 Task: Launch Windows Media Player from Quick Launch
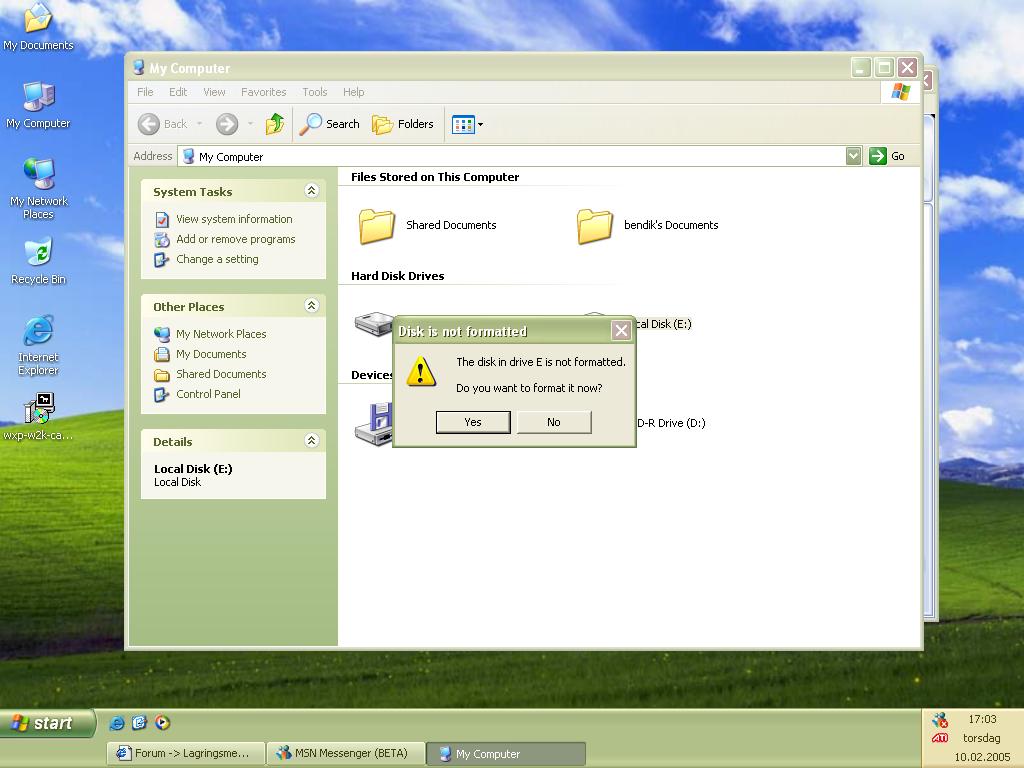point(162,723)
